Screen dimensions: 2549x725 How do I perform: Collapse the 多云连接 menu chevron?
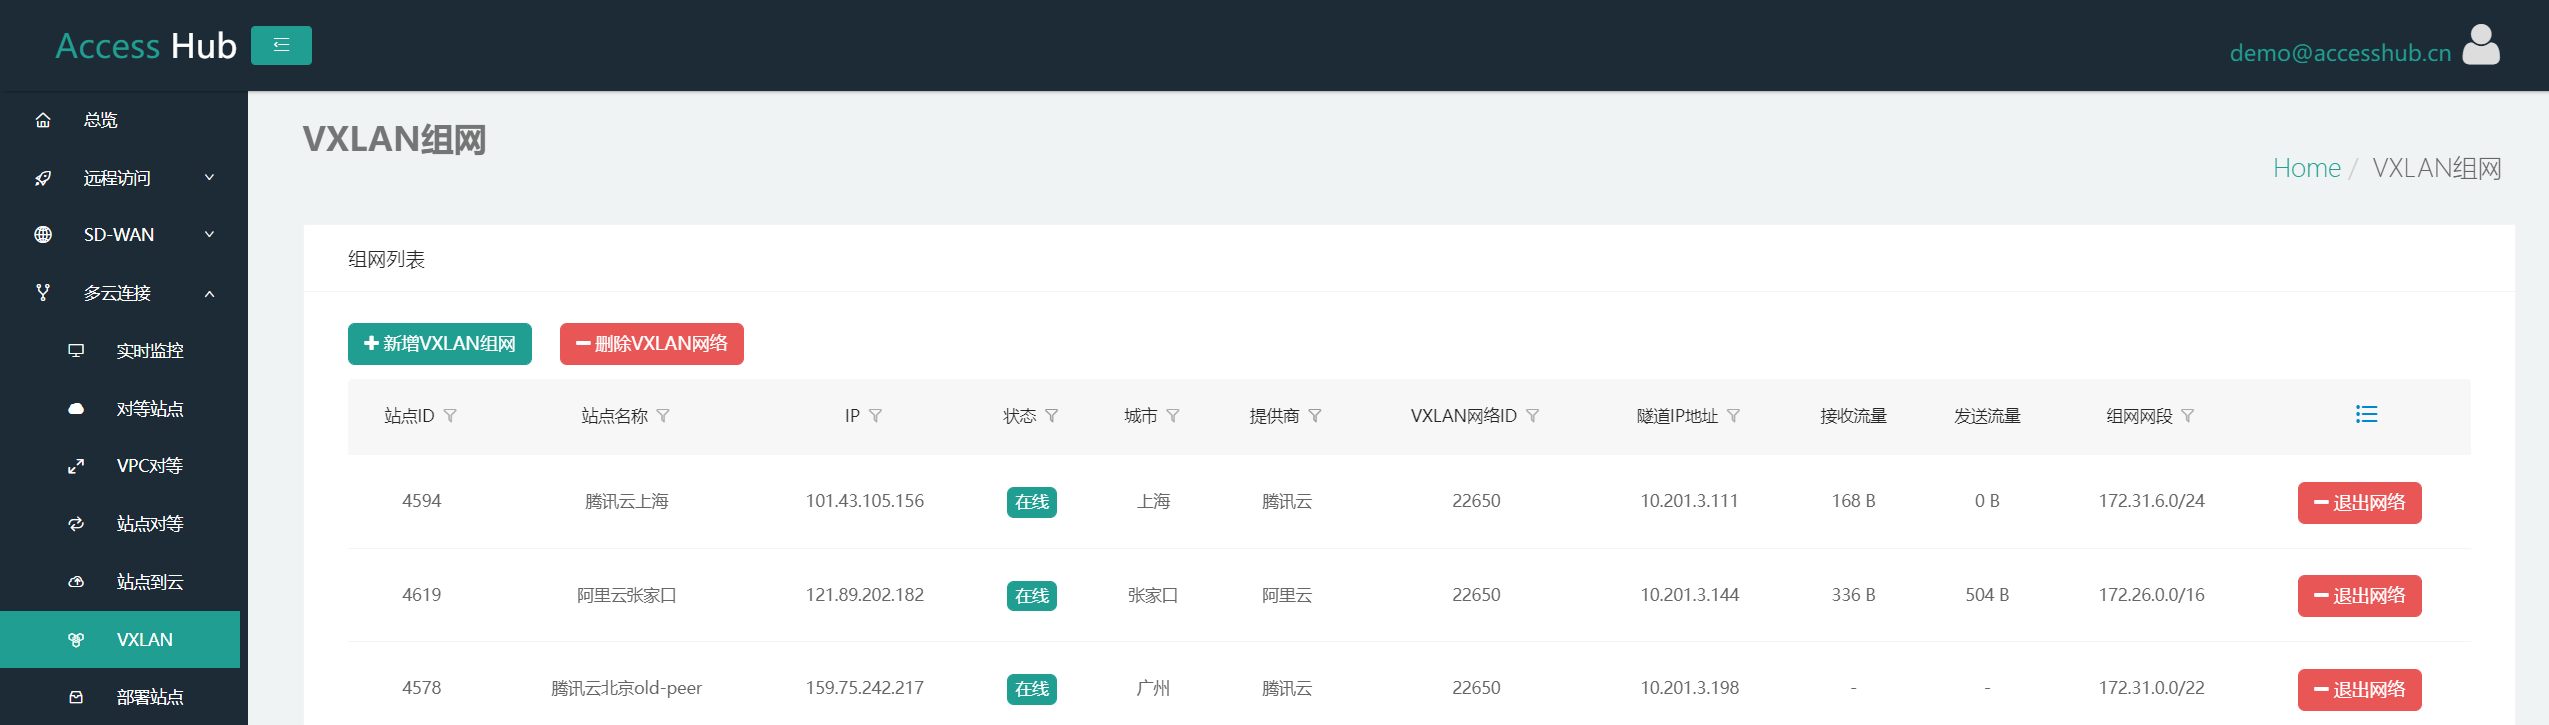209,293
